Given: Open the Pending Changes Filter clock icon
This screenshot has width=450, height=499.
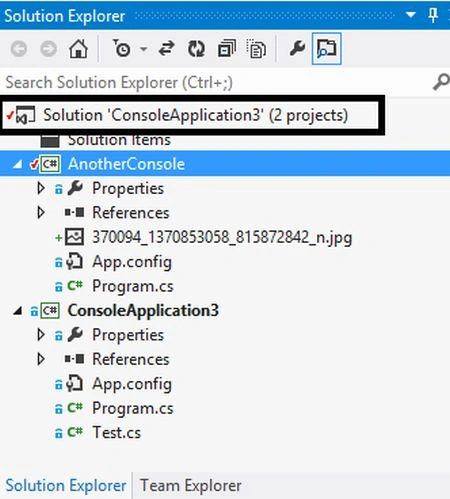Looking at the screenshot, I should tap(121, 49).
